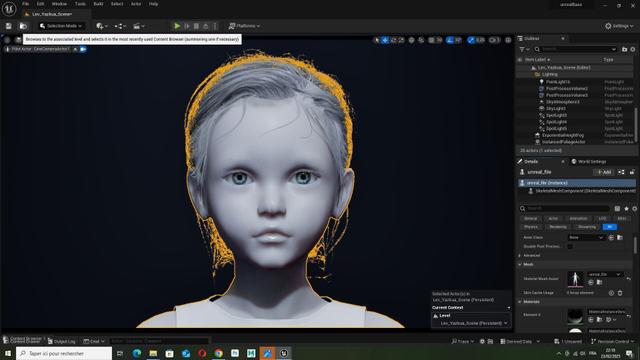Toggle surface snapping in viewport toolbar
640x360 pixels.
coord(421,40)
